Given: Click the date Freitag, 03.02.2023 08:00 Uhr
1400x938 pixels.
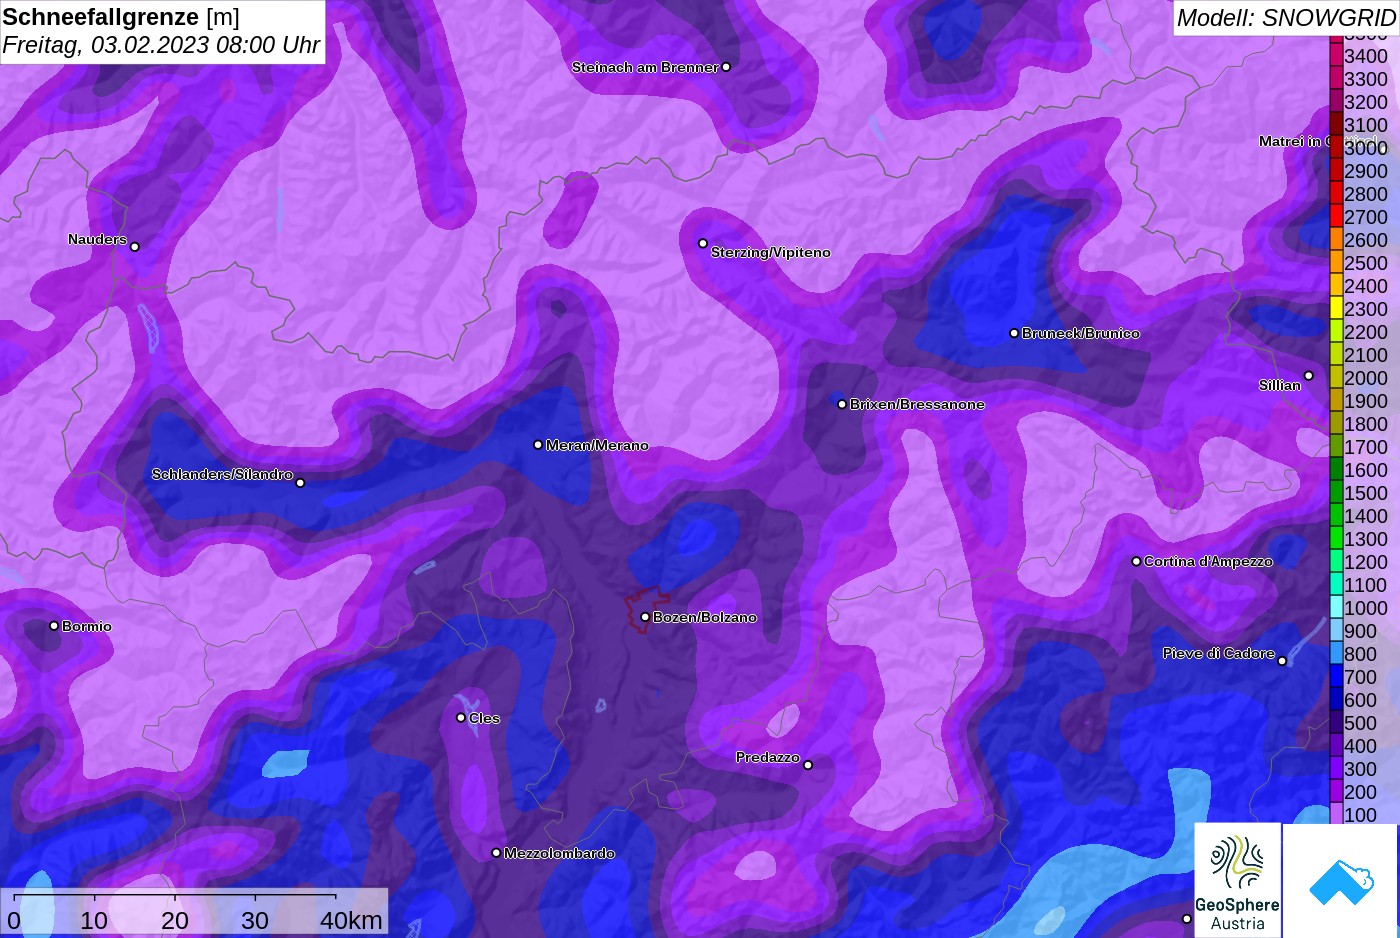Looking at the screenshot, I should pyautogui.click(x=161, y=45).
